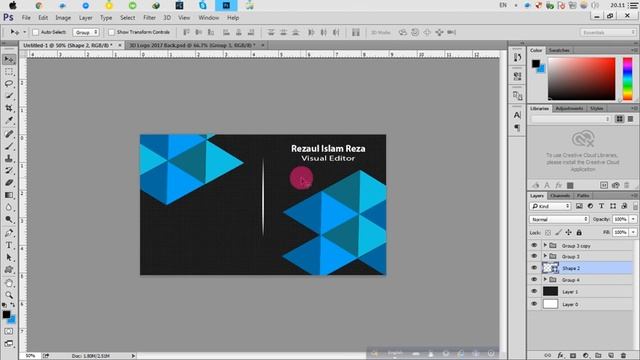Pick a color in the color field
Screen dimensions: 640x360
(x=581, y=79)
